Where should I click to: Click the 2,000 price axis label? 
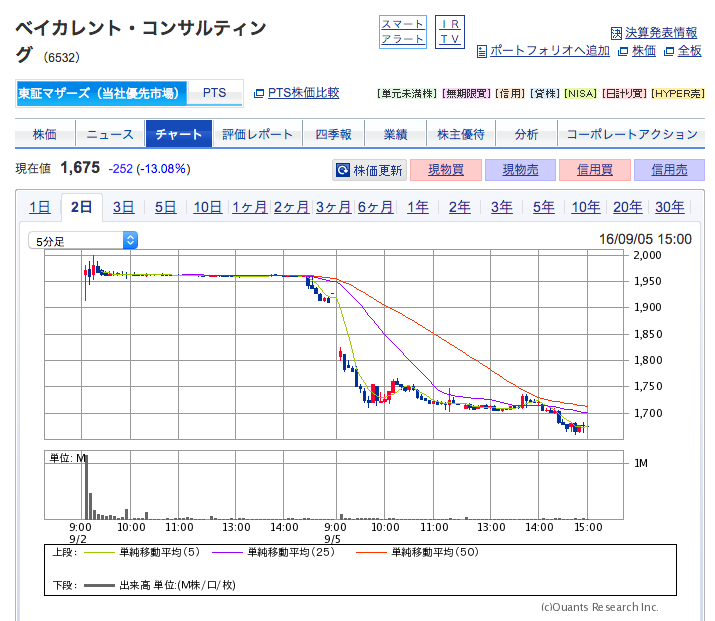click(648, 255)
